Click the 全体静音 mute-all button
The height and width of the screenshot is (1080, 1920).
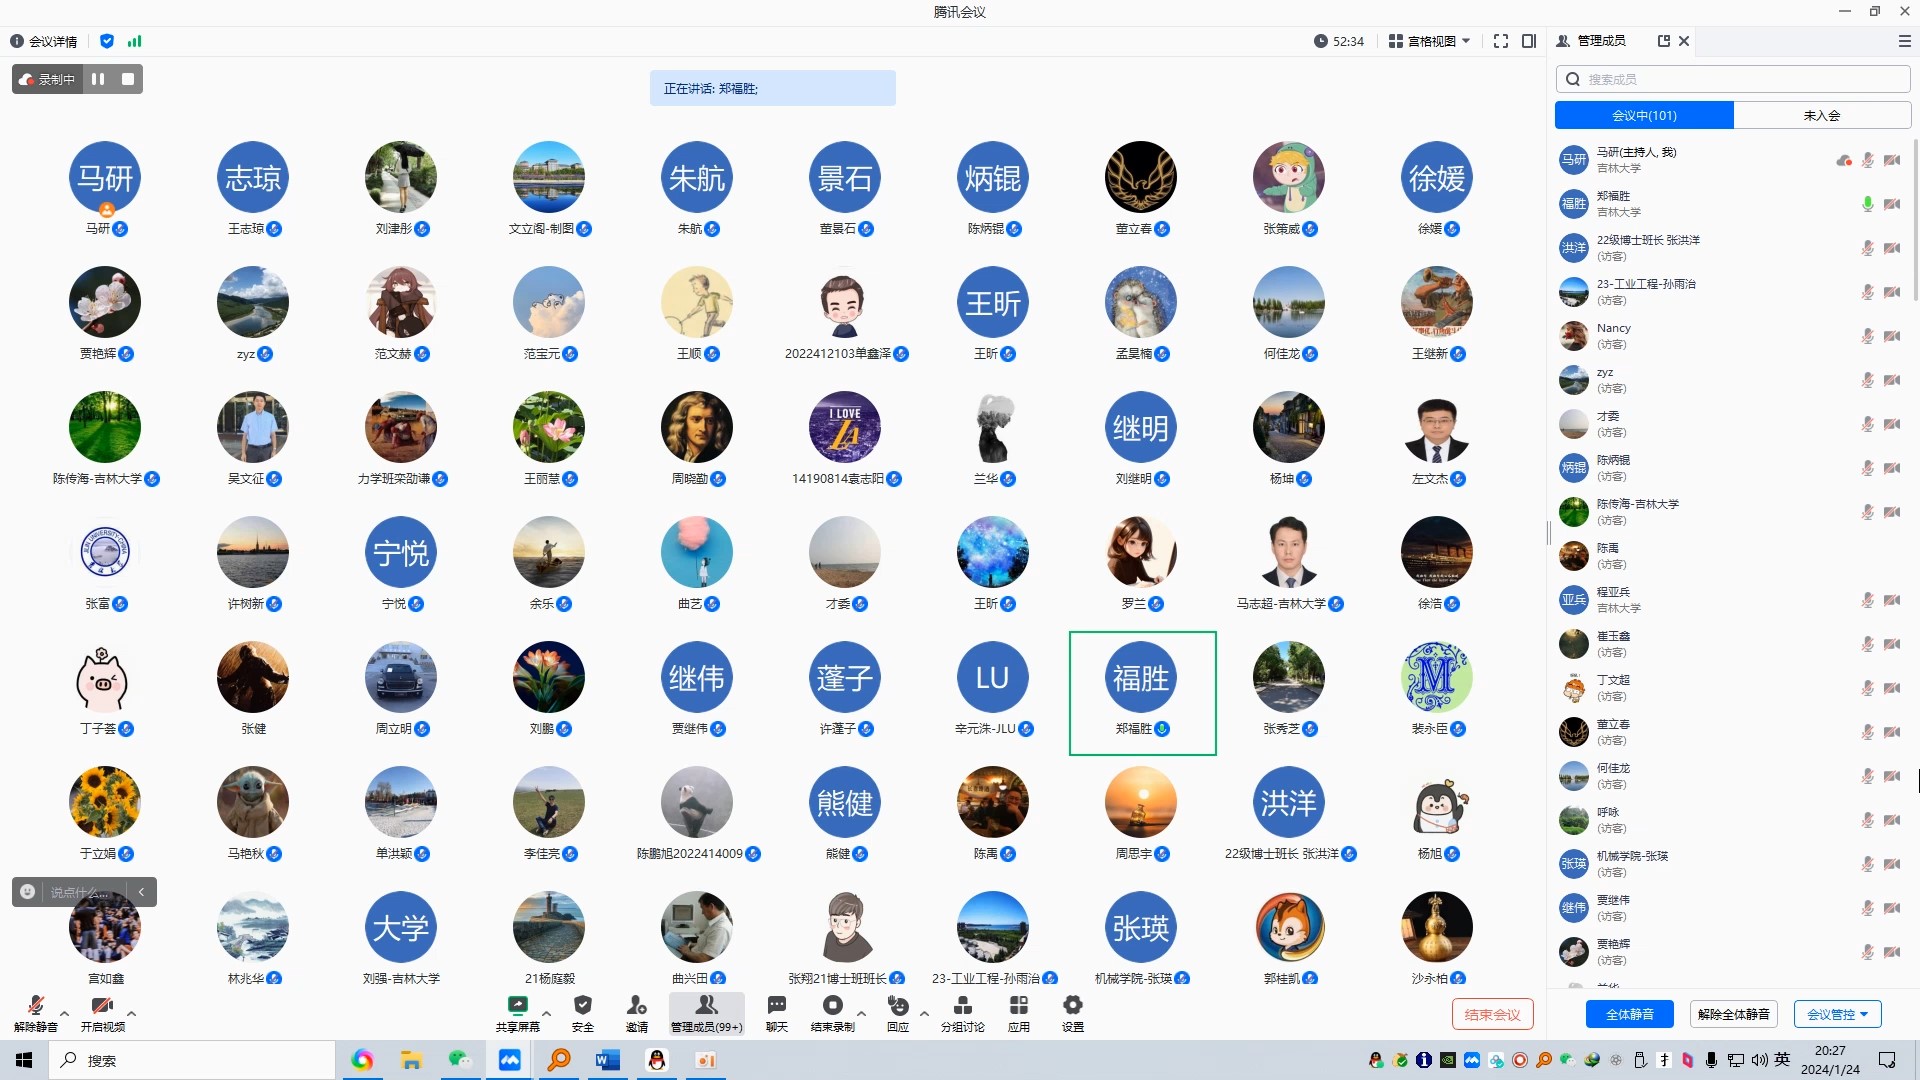pyautogui.click(x=1629, y=1014)
